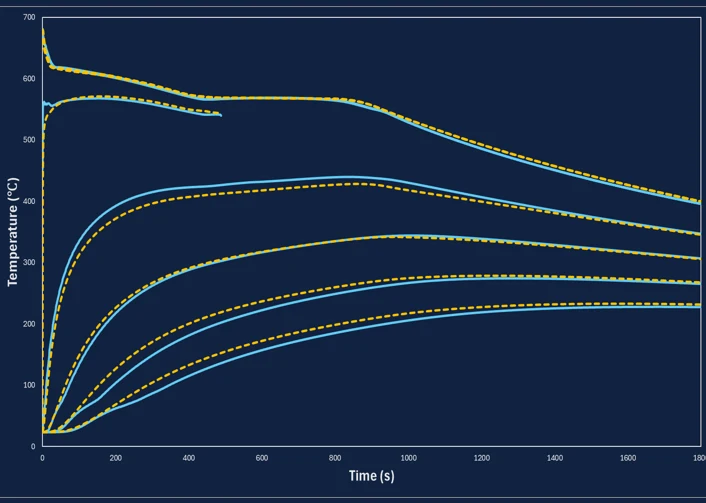Click the x-axis label "600"
The height and width of the screenshot is (503, 706).
[x=262, y=458]
